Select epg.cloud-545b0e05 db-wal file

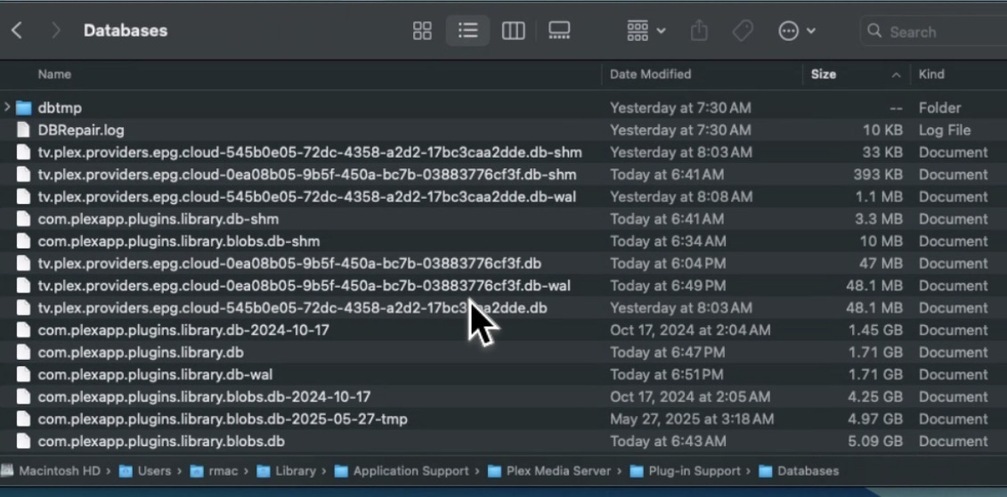[307, 197]
